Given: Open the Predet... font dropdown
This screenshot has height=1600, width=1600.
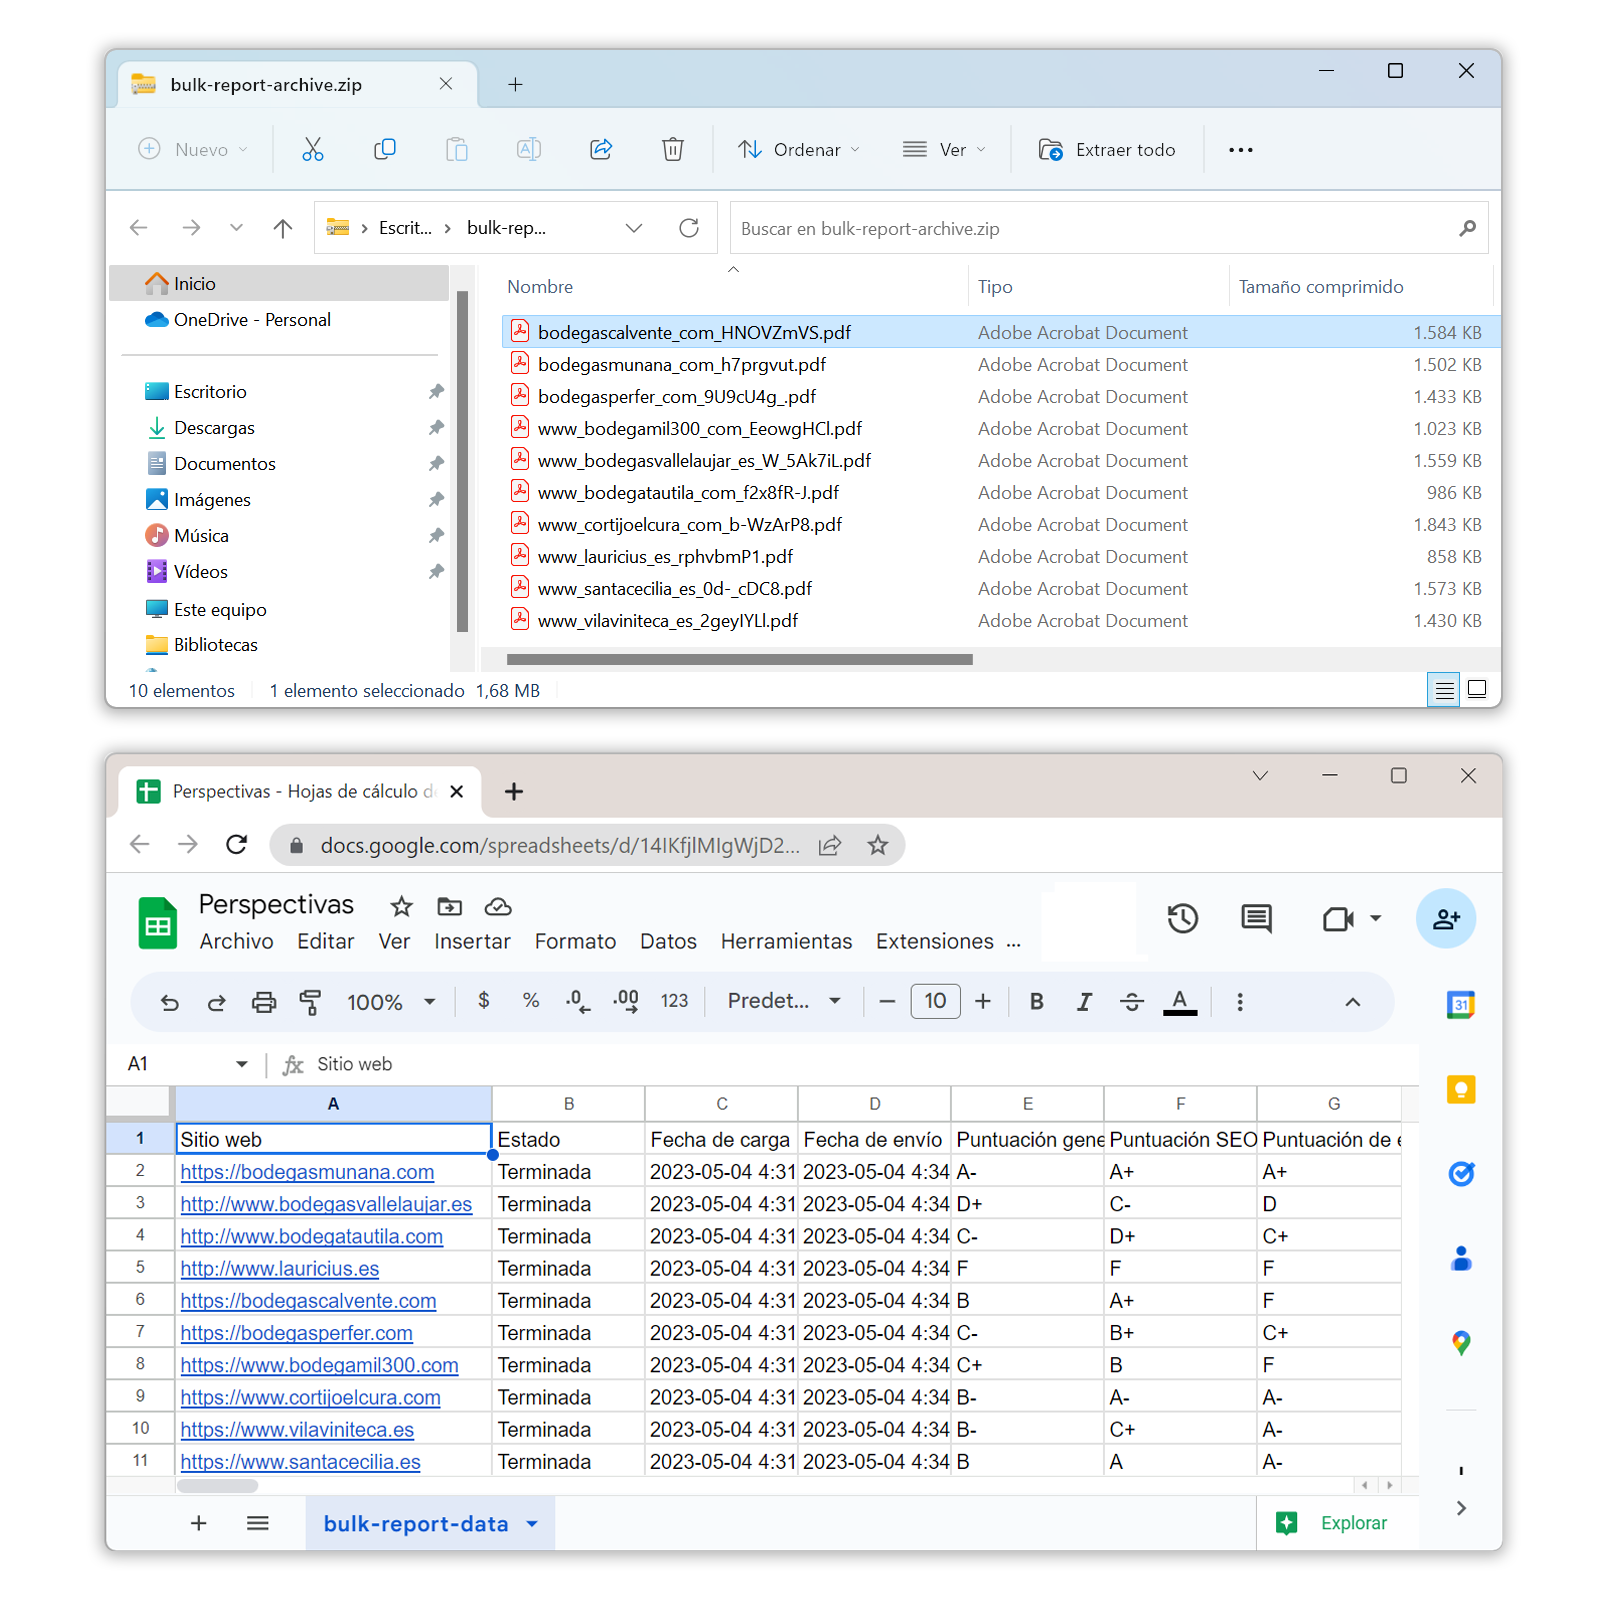Looking at the screenshot, I should (x=783, y=1002).
